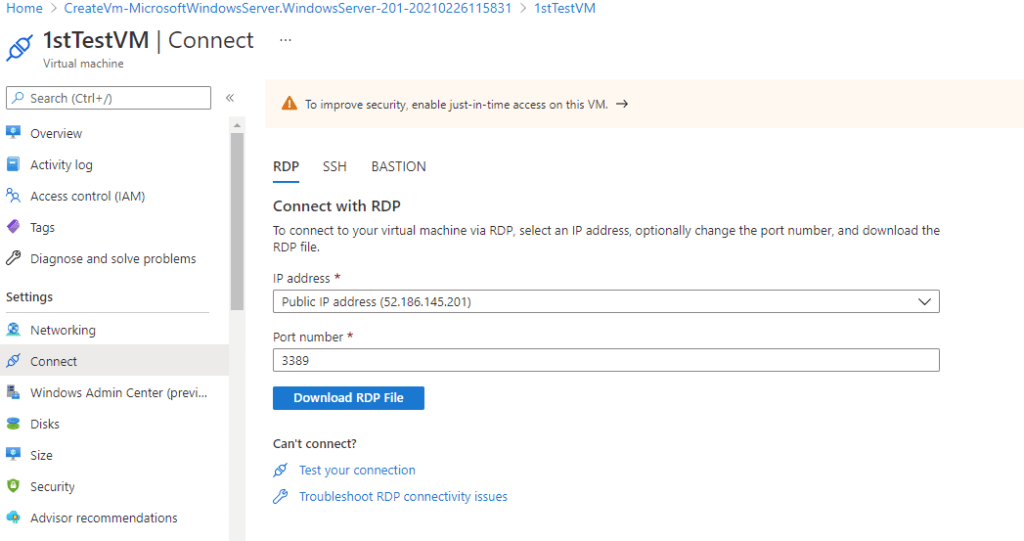The width and height of the screenshot is (1024, 541).
Task: Open the ellipsis more options menu
Action: point(285,40)
